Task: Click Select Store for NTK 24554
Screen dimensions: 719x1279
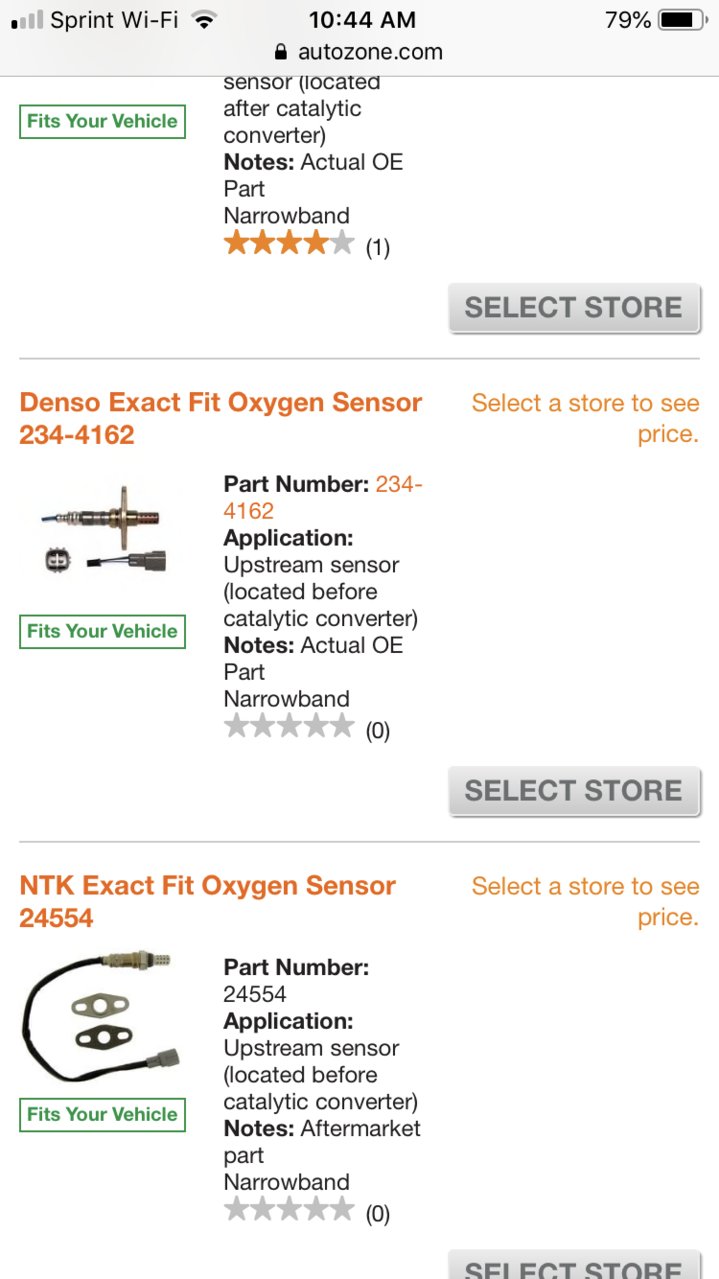Action: tap(574, 1265)
